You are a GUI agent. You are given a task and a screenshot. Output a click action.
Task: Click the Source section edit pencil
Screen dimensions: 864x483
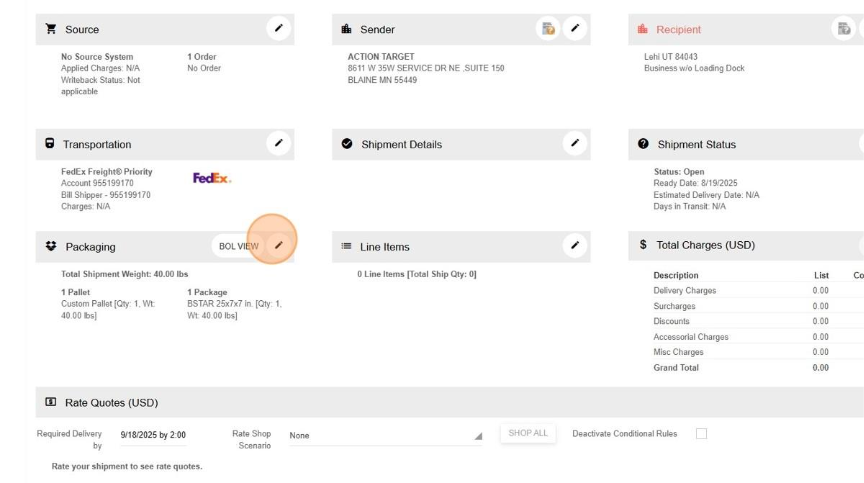(279, 29)
